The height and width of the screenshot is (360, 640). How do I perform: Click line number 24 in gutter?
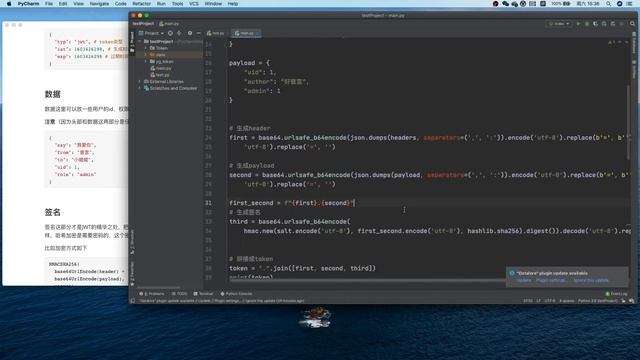click(x=209, y=138)
